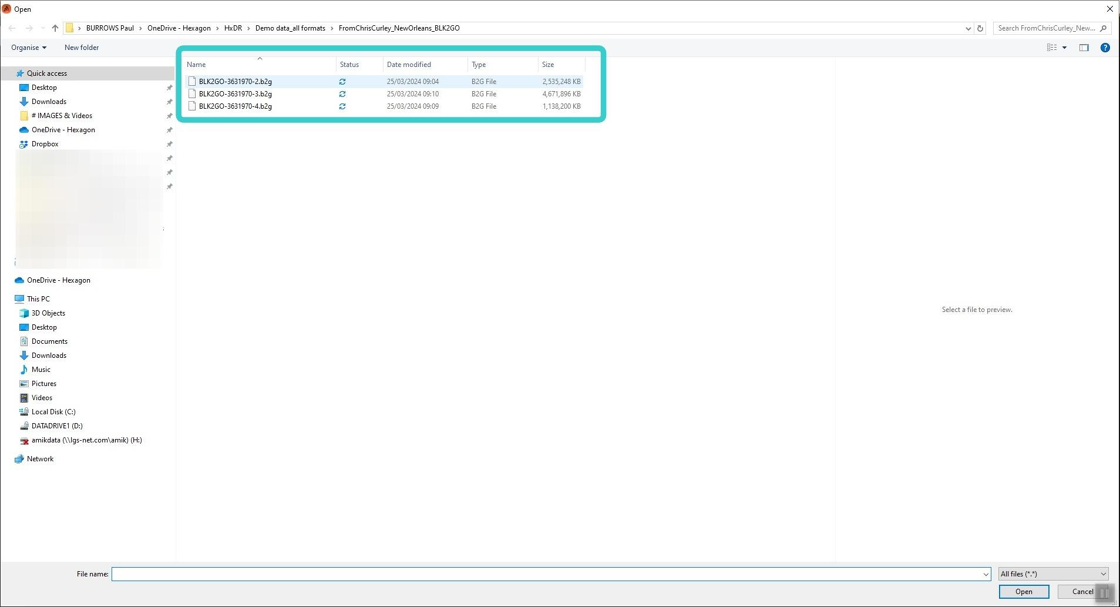Click into the File name input field
1120x607 pixels.
point(547,574)
